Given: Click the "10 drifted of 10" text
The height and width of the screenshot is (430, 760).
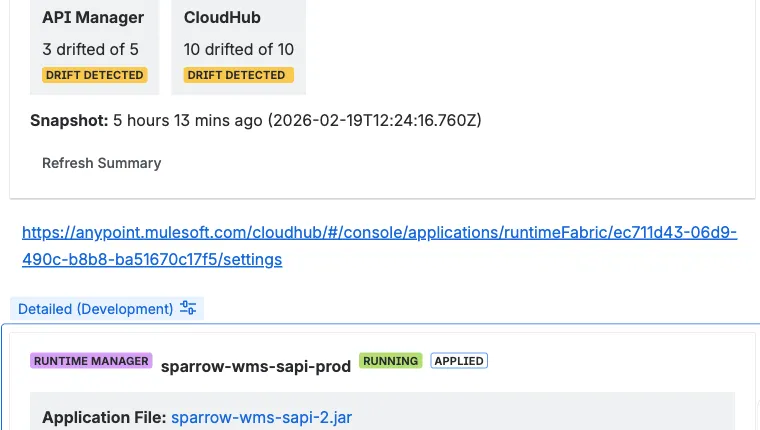Looking at the screenshot, I should [x=238, y=49].
